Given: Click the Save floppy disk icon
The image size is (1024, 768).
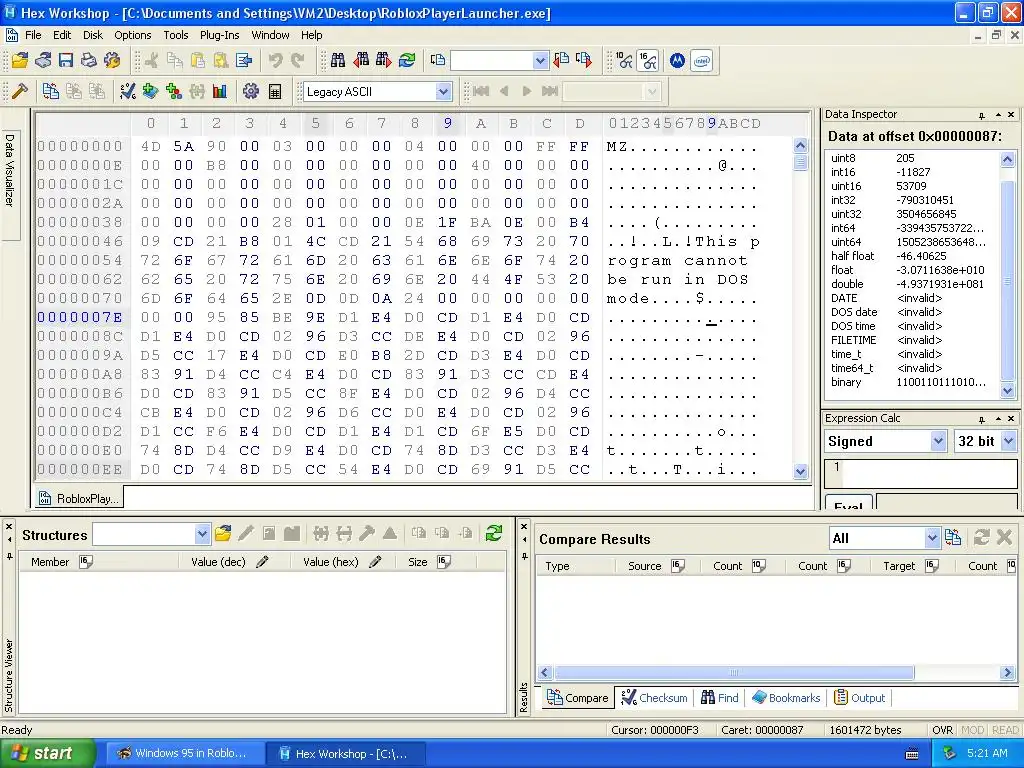Looking at the screenshot, I should 66,61.
